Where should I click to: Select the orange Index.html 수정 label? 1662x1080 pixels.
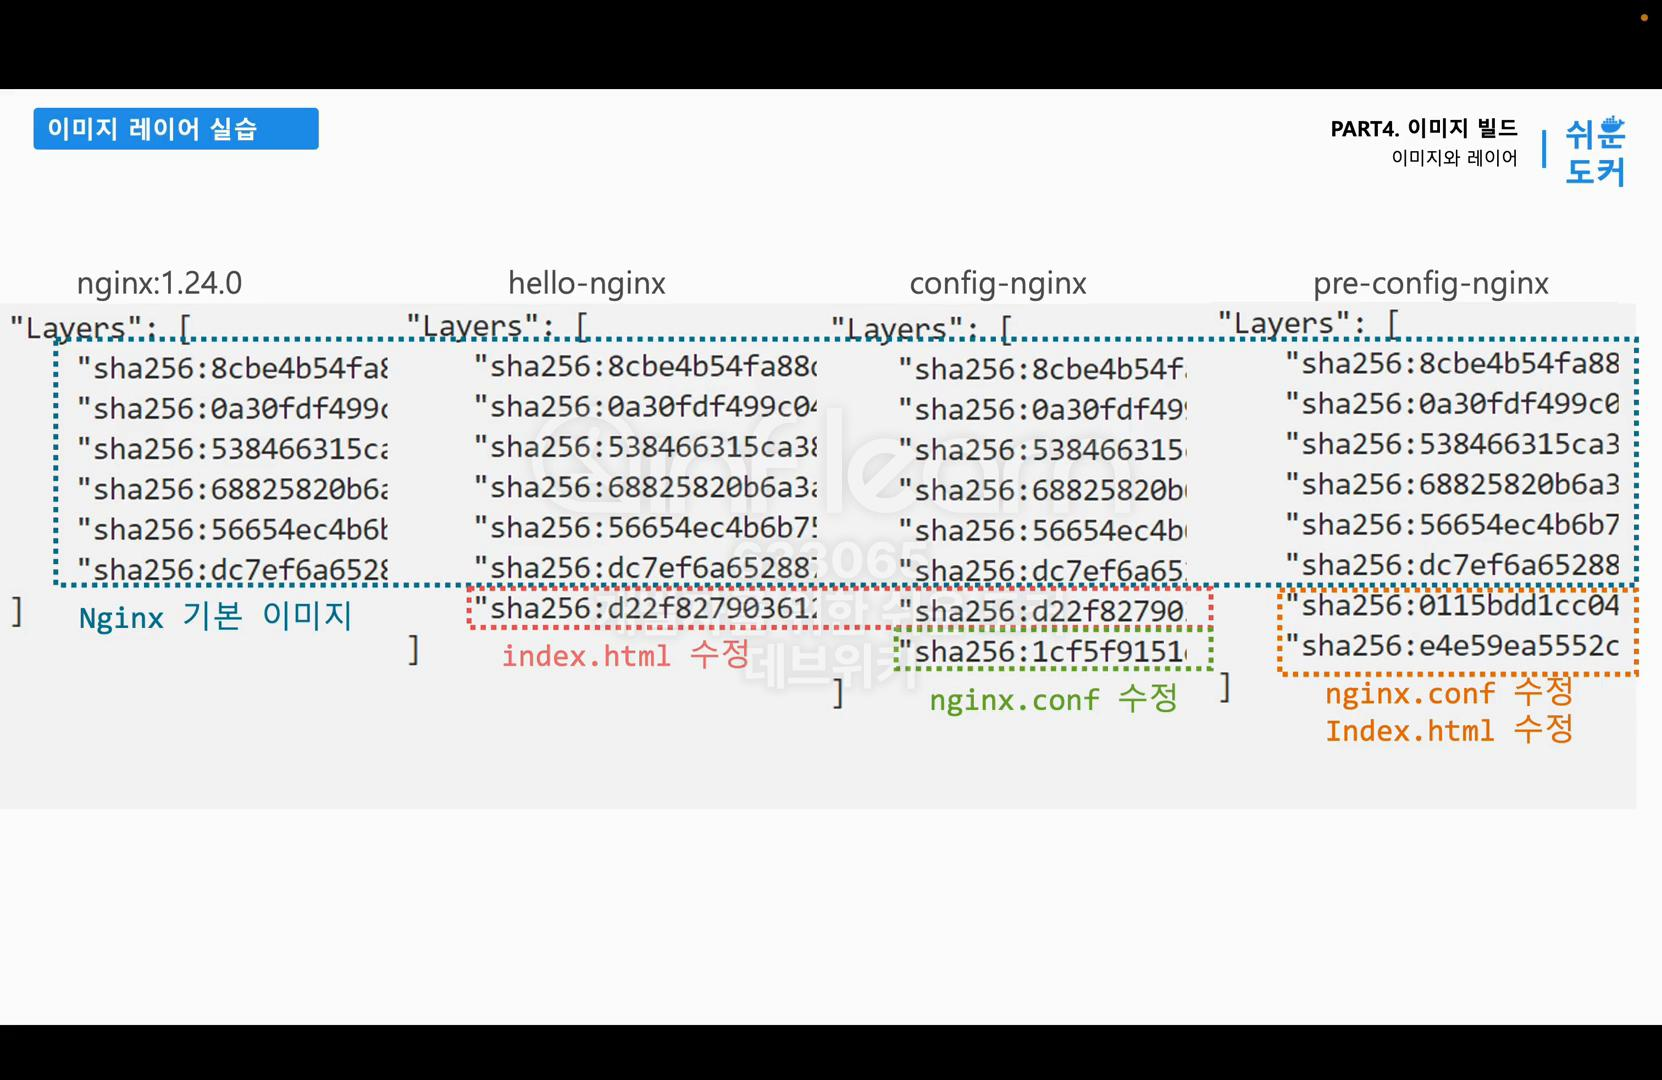1449,730
